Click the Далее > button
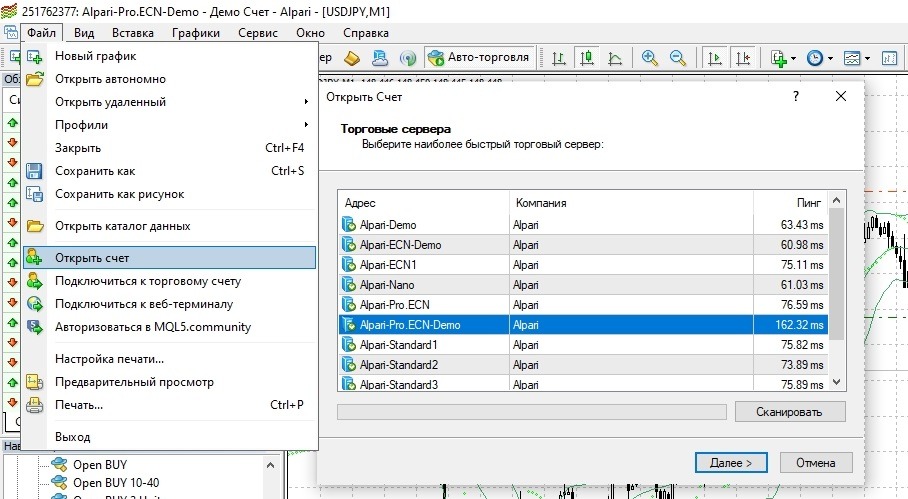 tap(731, 463)
